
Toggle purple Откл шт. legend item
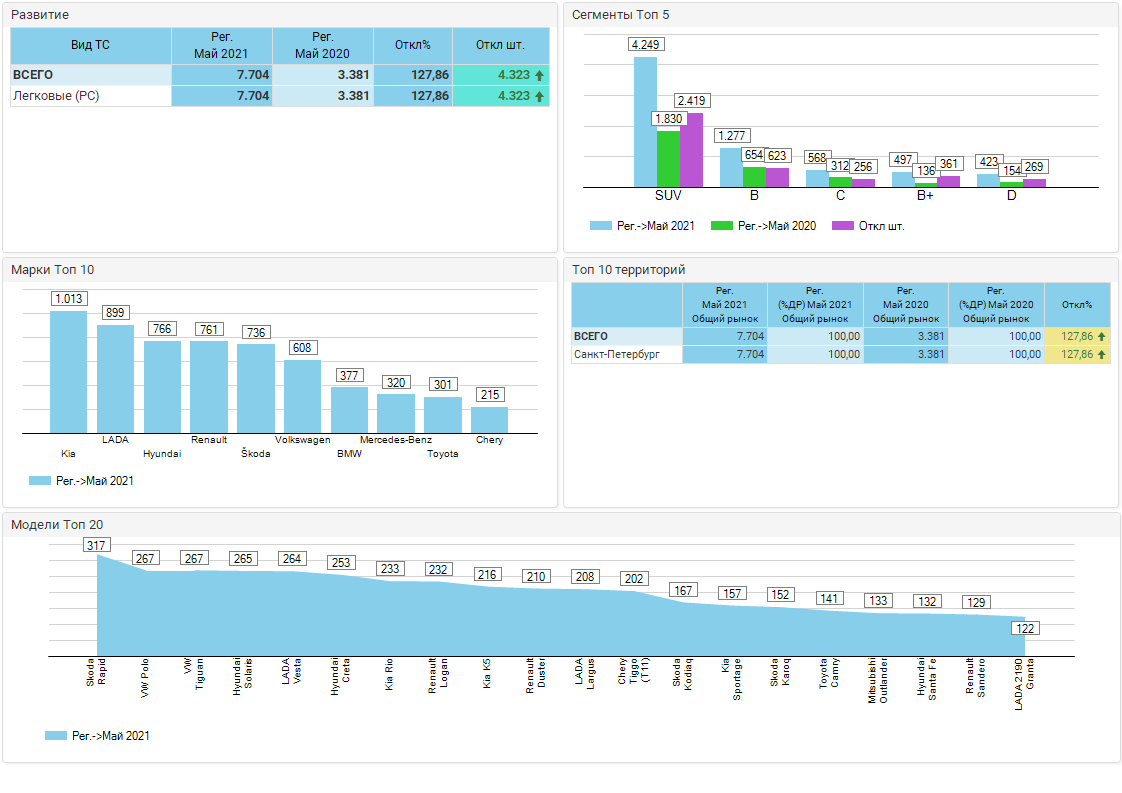pyautogui.click(x=868, y=226)
